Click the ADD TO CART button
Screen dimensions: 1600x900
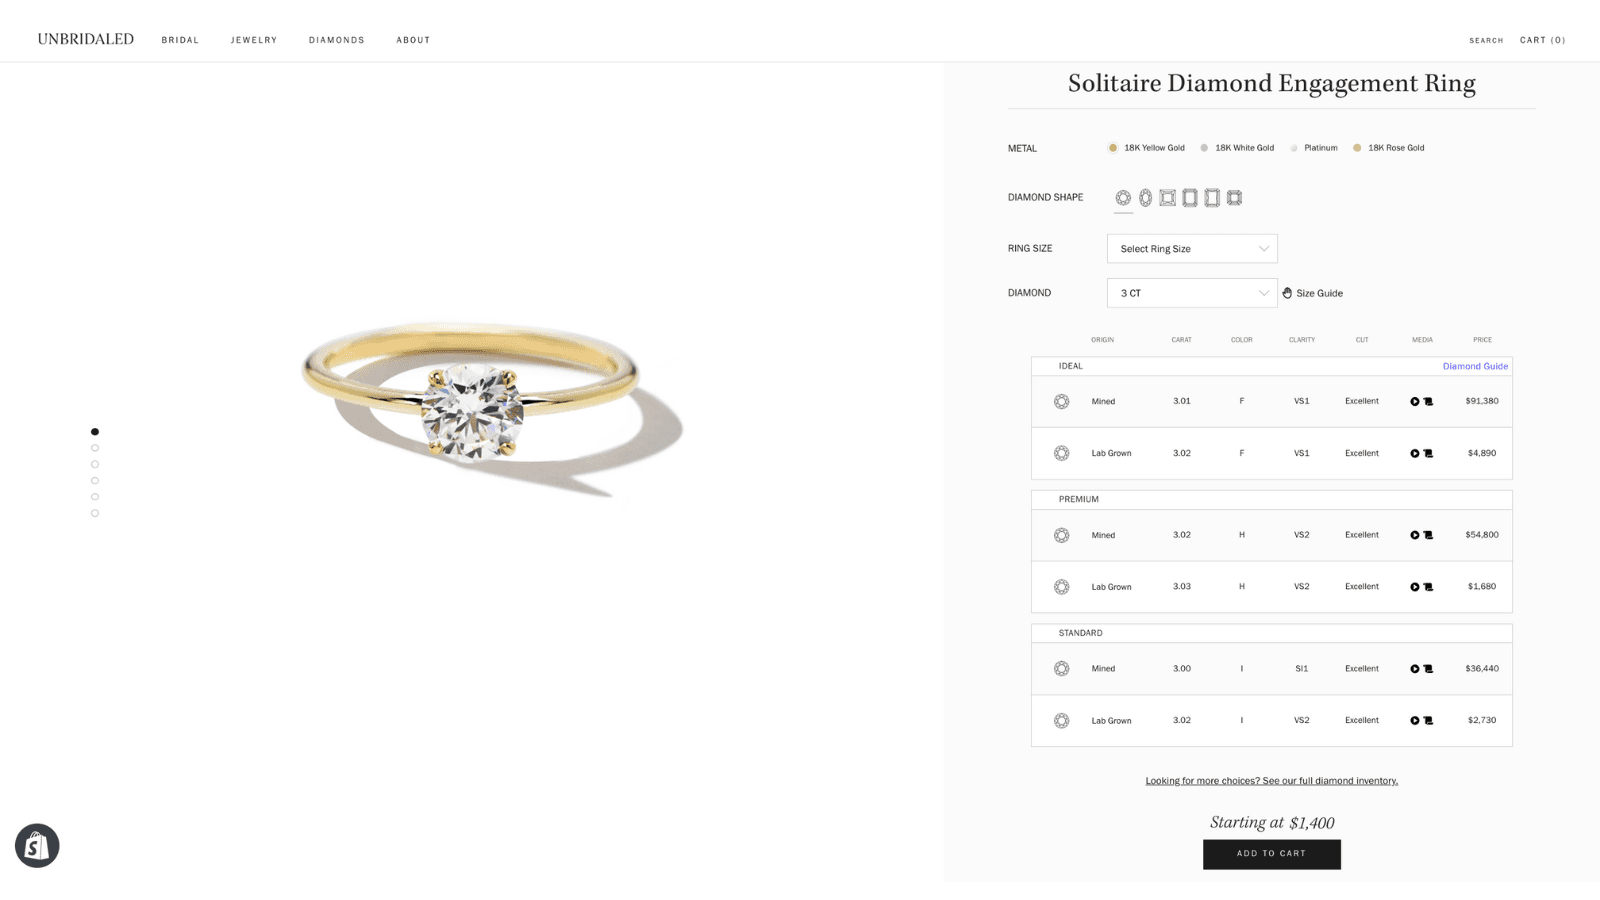(1271, 854)
